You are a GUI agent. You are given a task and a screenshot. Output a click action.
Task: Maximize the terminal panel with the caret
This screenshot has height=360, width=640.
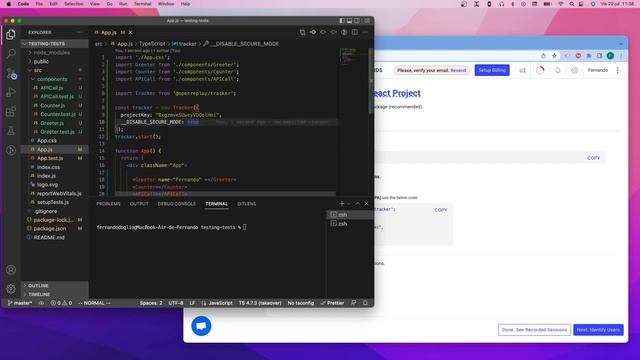pos(358,204)
